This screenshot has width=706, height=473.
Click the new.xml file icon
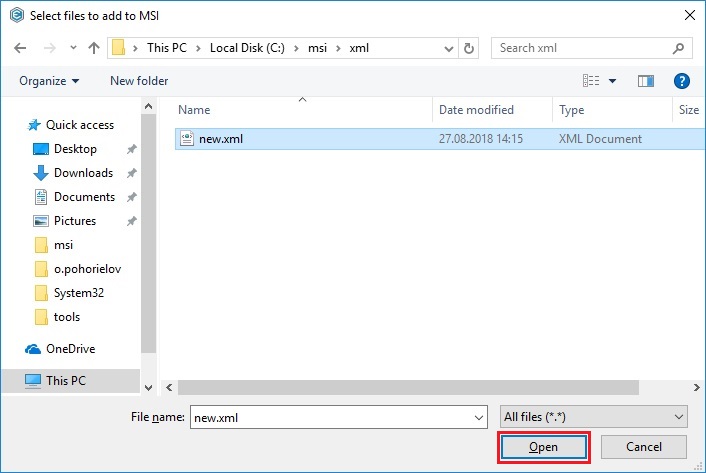pos(187,139)
